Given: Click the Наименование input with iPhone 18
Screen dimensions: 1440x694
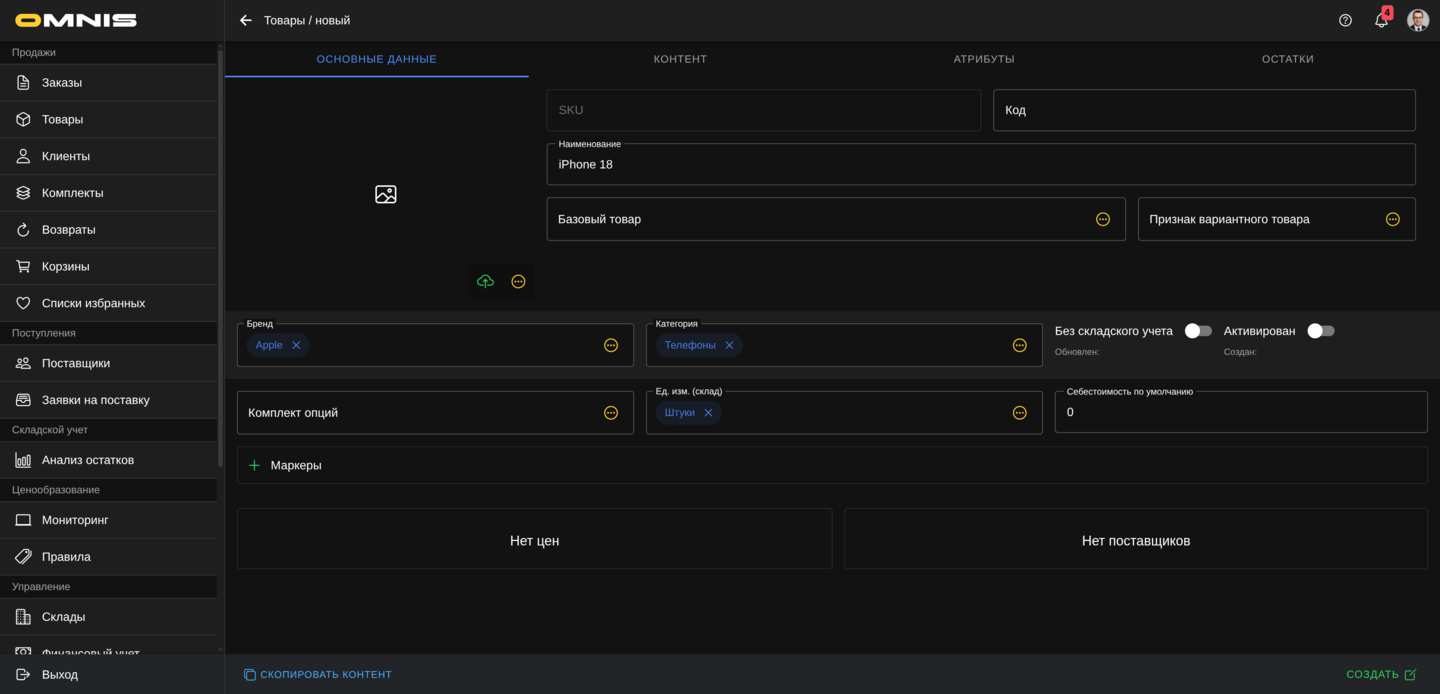Looking at the screenshot, I should coord(980,165).
